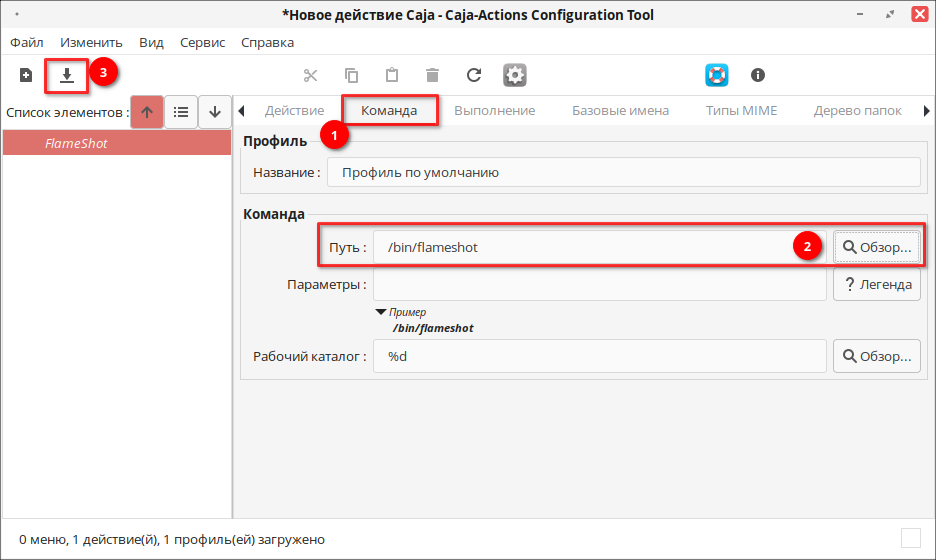Viewport: 936px width, 560px height.
Task: Click Обзор button next to Путь field
Action: [877, 247]
